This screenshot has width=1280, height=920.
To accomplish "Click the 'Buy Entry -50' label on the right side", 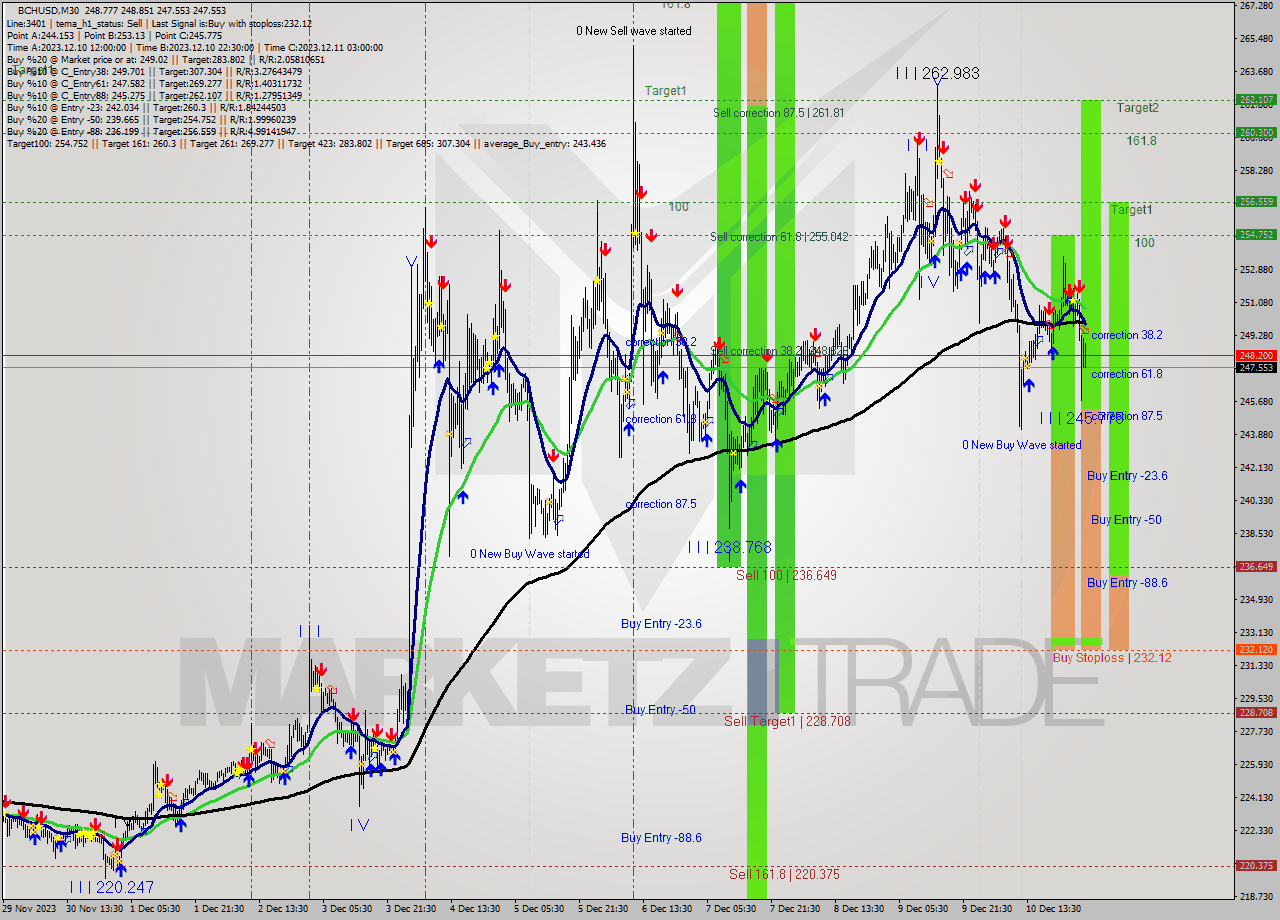I will point(1126,520).
